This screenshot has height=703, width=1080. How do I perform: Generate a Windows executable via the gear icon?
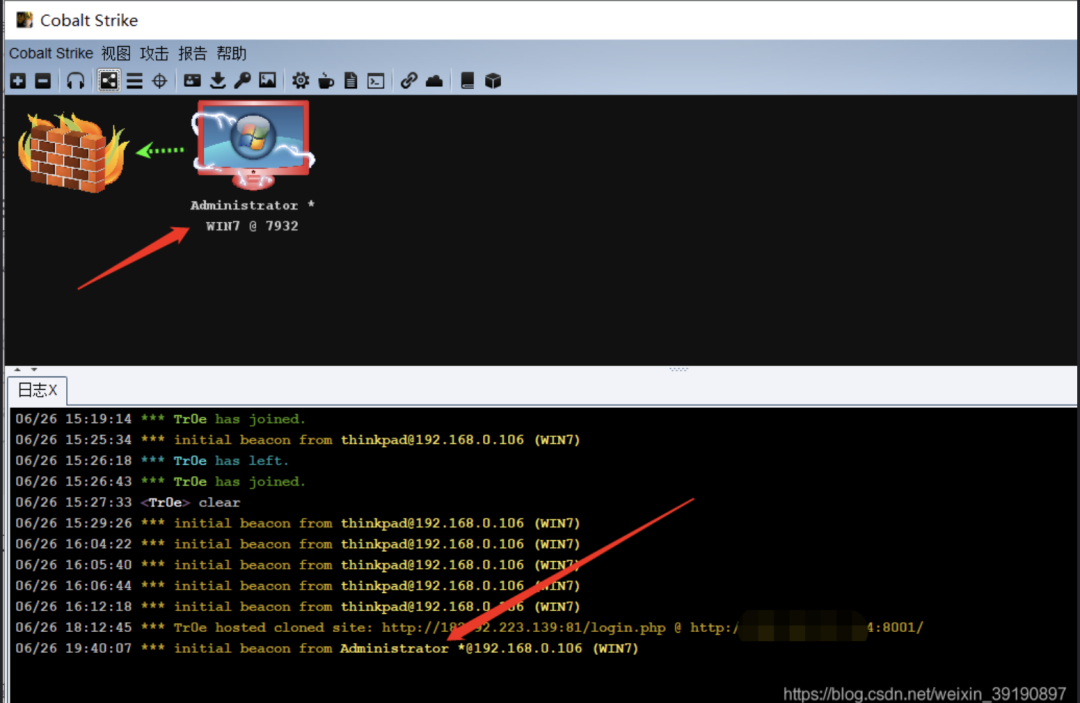click(300, 81)
